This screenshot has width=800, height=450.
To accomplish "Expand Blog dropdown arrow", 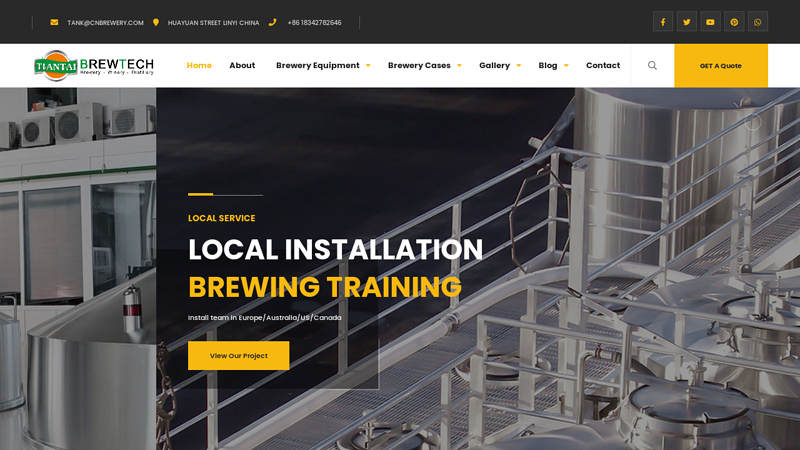I will click(566, 66).
